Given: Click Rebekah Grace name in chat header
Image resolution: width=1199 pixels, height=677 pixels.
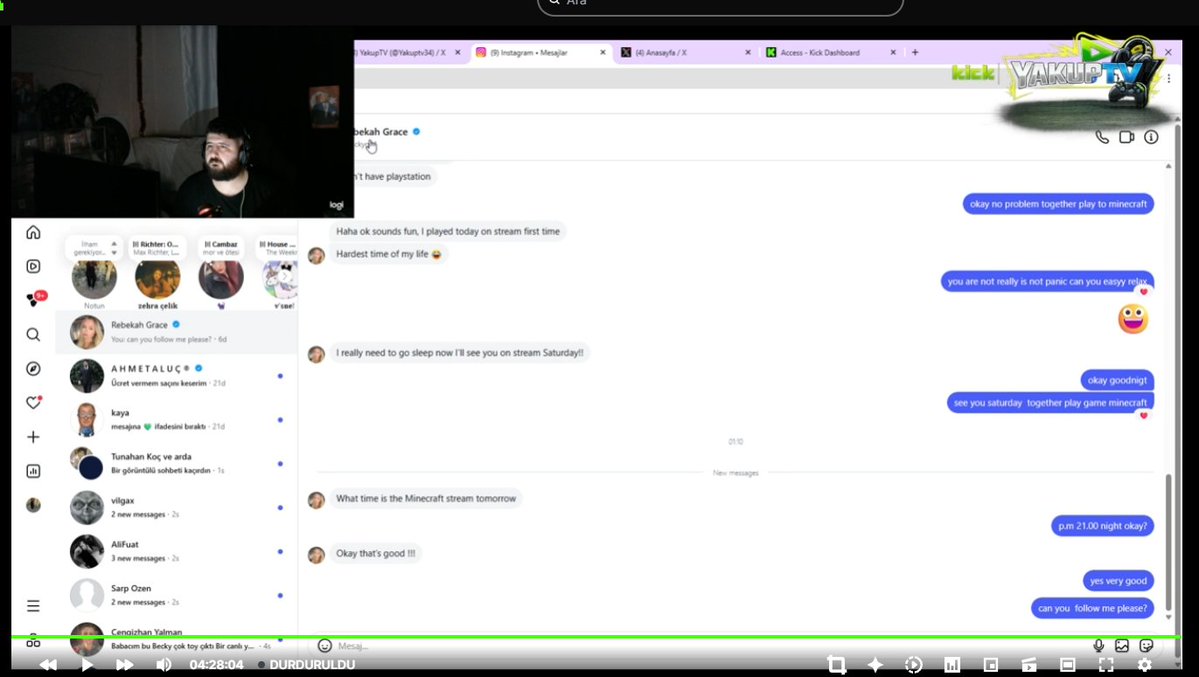Looking at the screenshot, I should pos(381,132).
